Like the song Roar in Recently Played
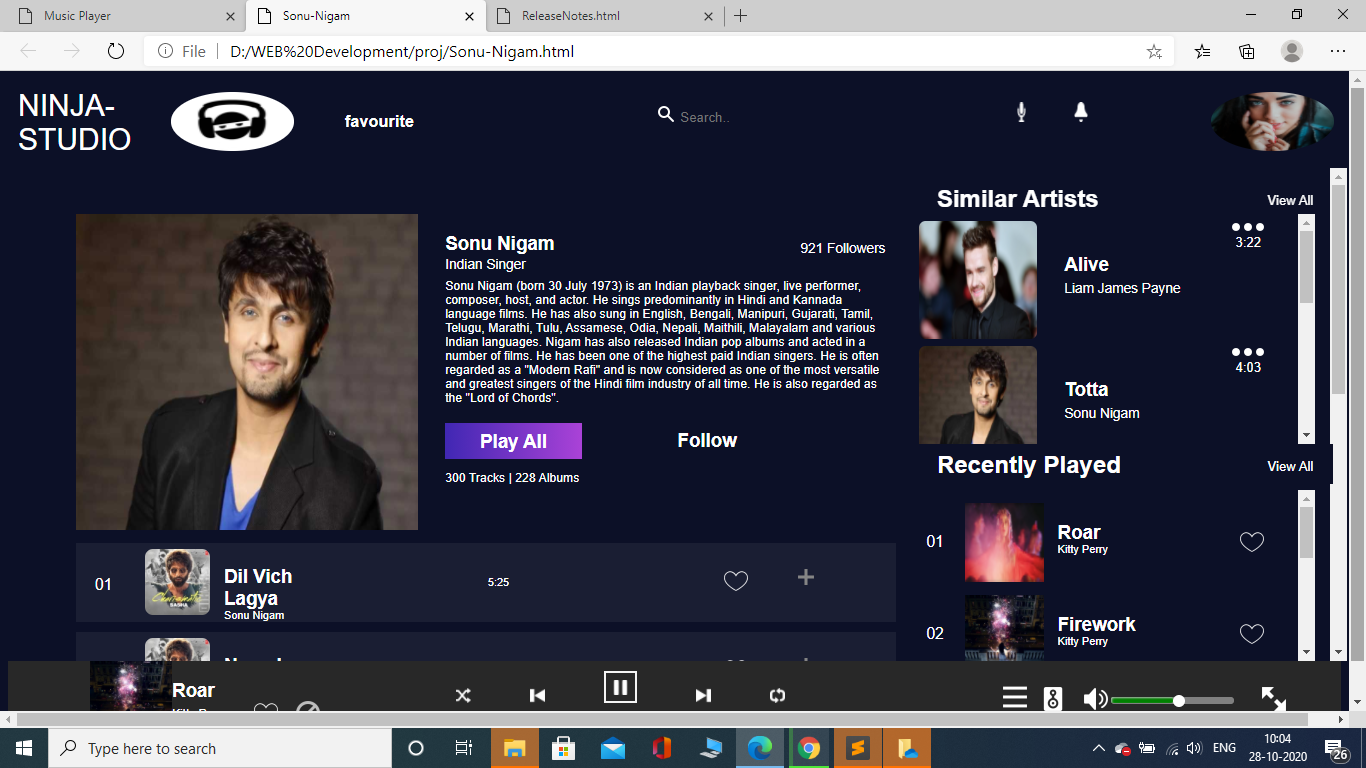 [1251, 541]
